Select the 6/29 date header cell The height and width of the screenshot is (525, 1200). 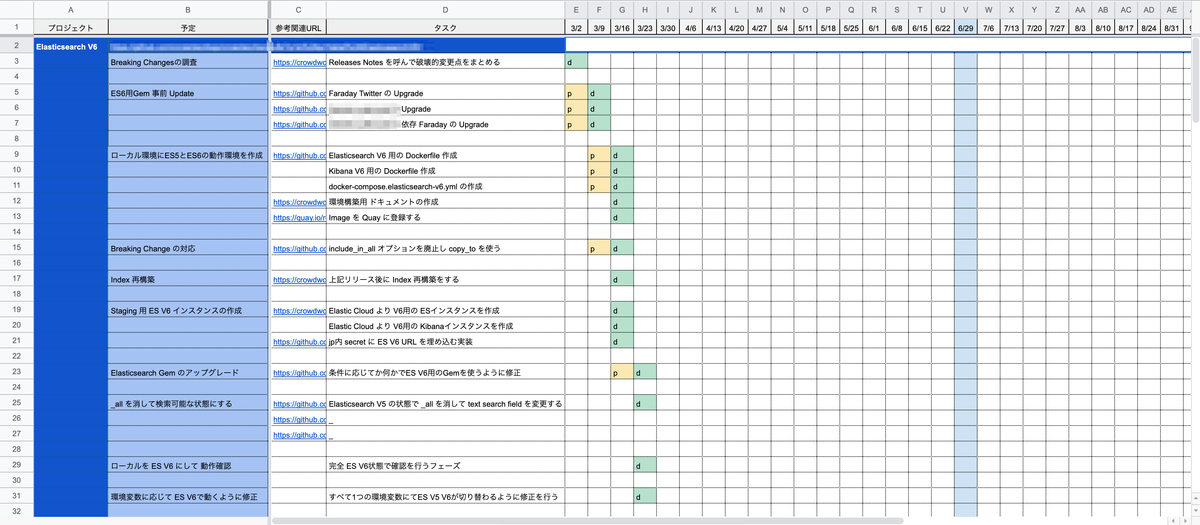pos(965,27)
